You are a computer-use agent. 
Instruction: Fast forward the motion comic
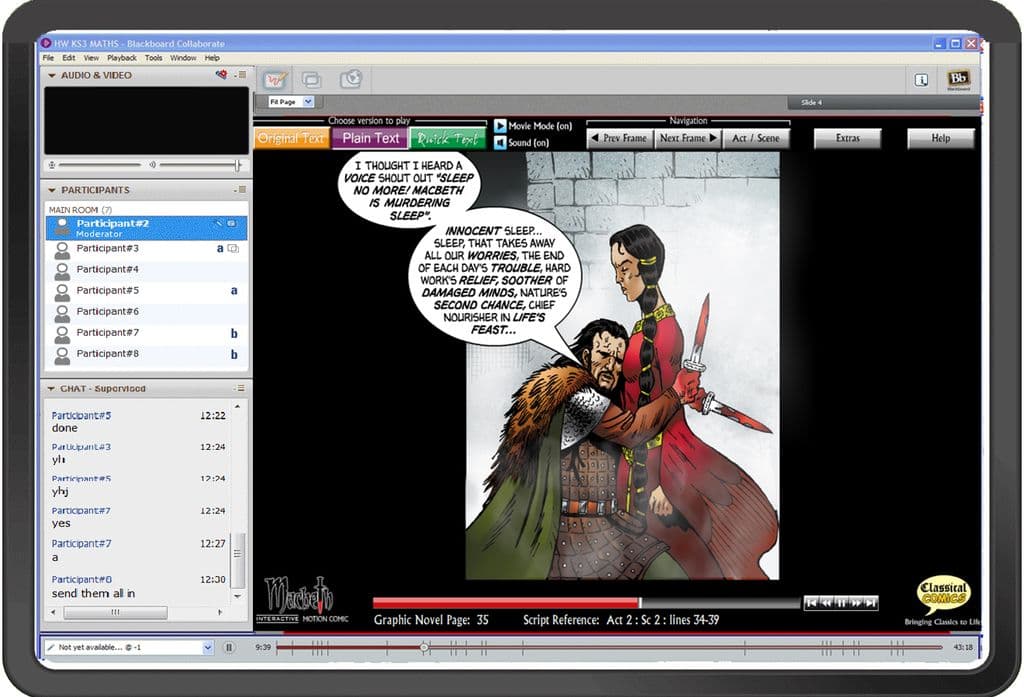pyautogui.click(x=856, y=602)
